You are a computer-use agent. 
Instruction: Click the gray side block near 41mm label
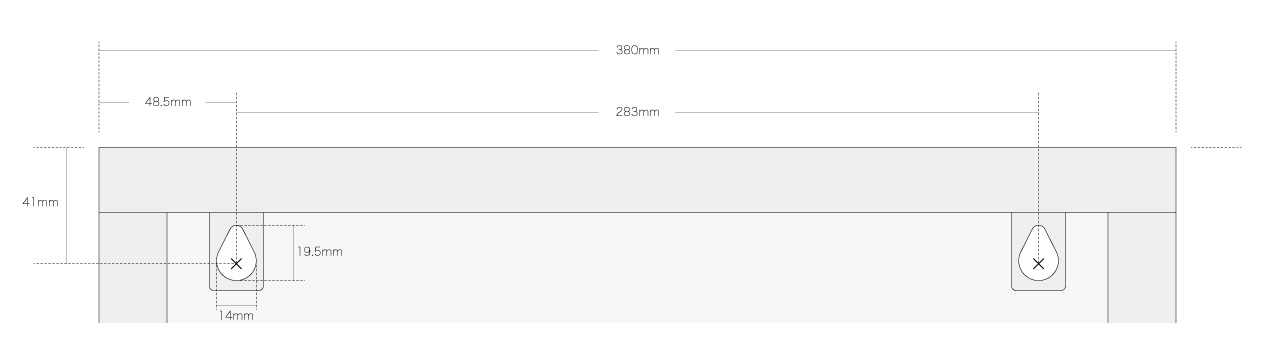click(x=133, y=268)
